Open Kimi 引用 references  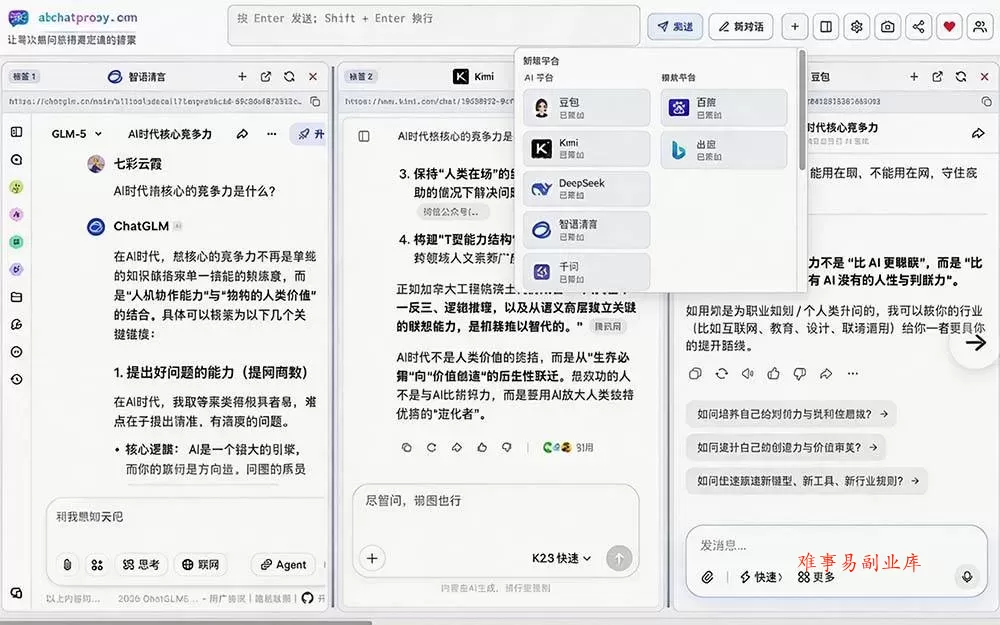point(568,448)
